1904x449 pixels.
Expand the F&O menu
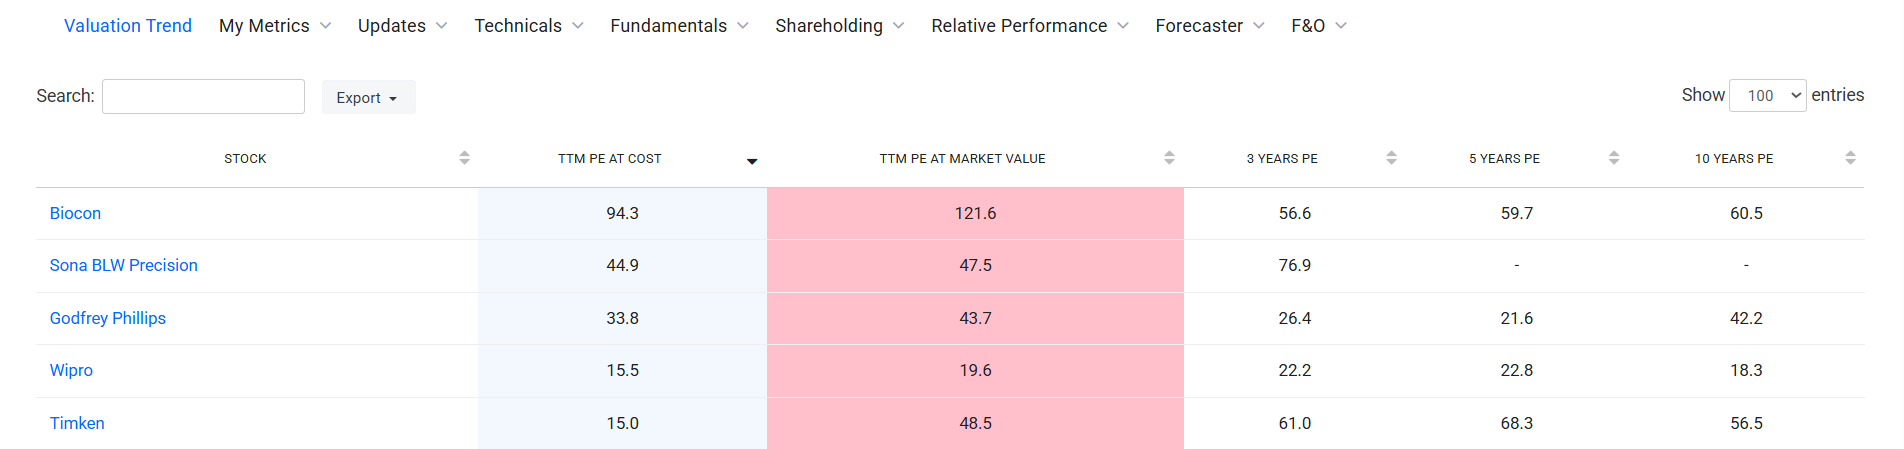[x=1319, y=26]
